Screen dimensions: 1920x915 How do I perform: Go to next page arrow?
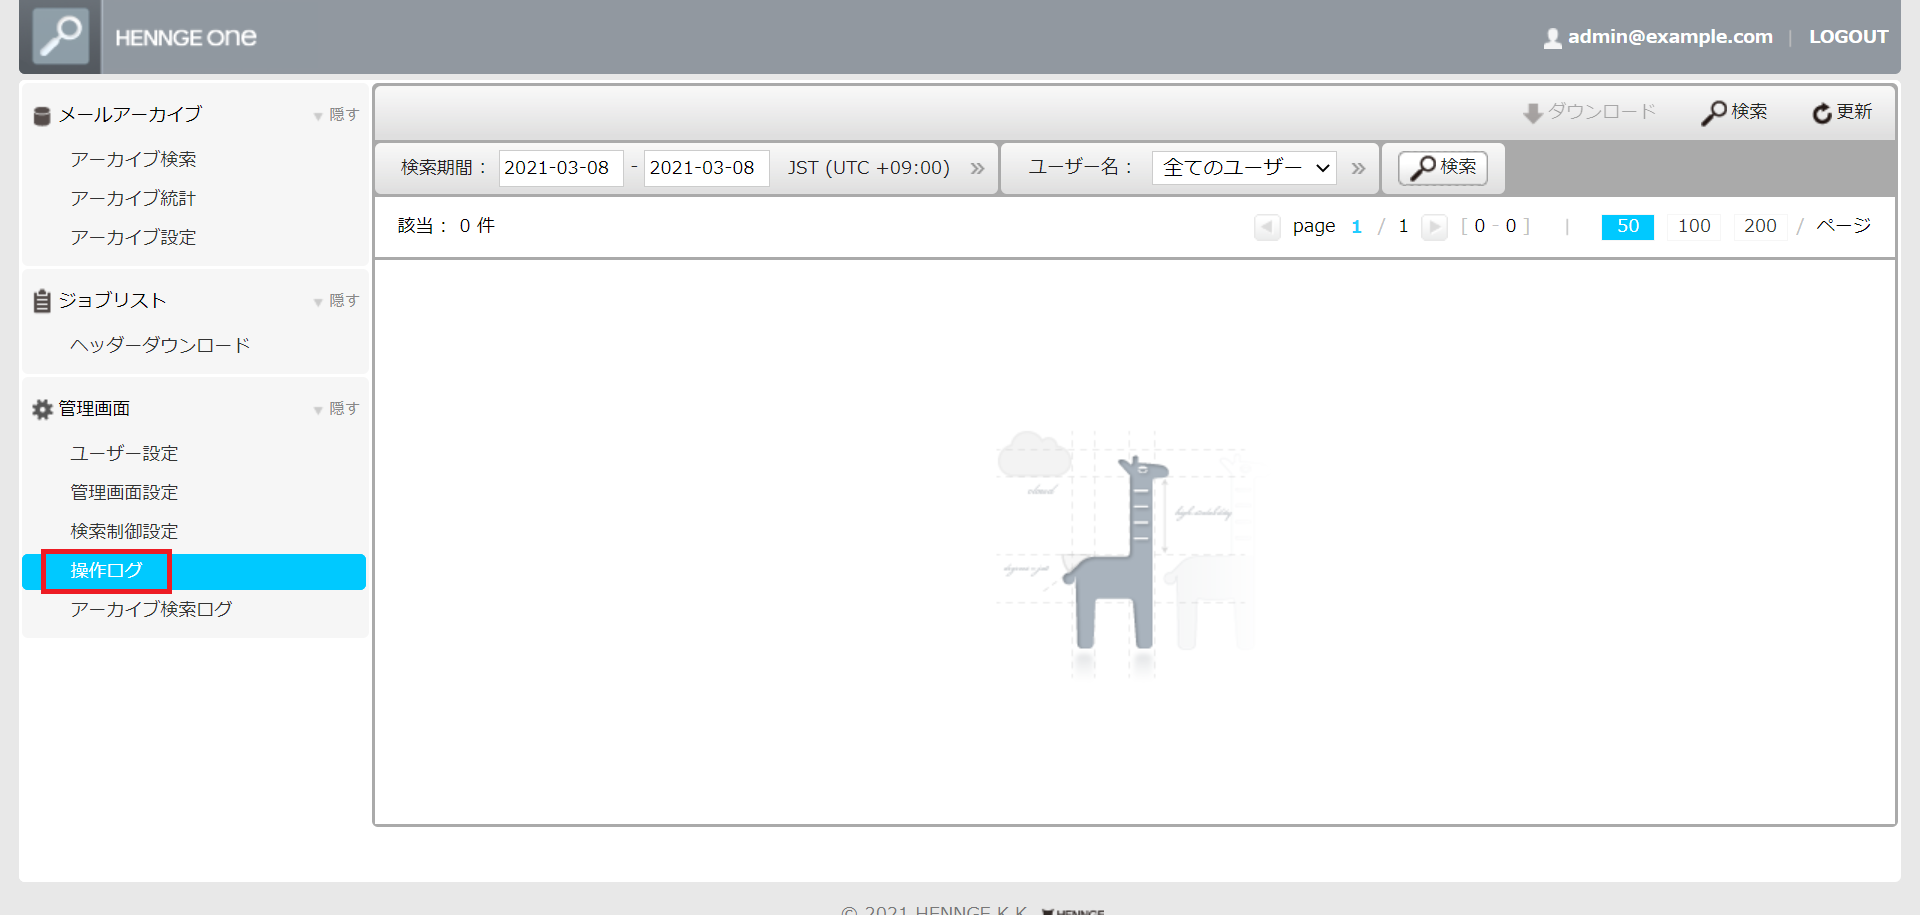[x=1434, y=227]
